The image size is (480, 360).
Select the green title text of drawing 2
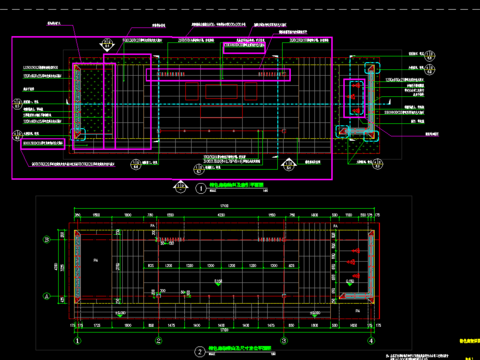[240, 348]
